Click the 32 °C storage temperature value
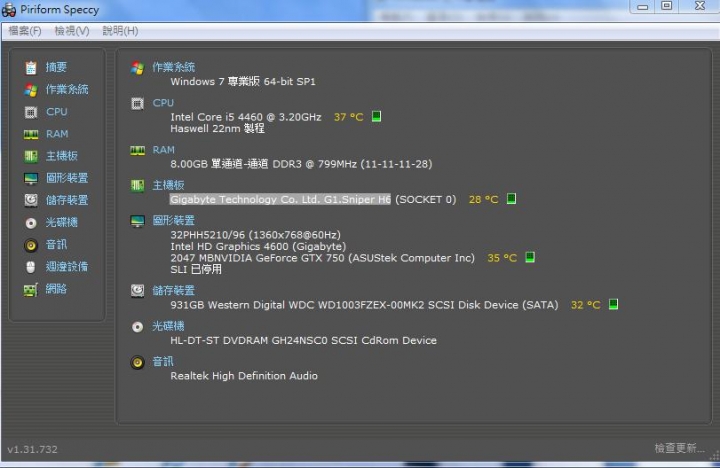This screenshot has height=468, width=720. (x=585, y=305)
